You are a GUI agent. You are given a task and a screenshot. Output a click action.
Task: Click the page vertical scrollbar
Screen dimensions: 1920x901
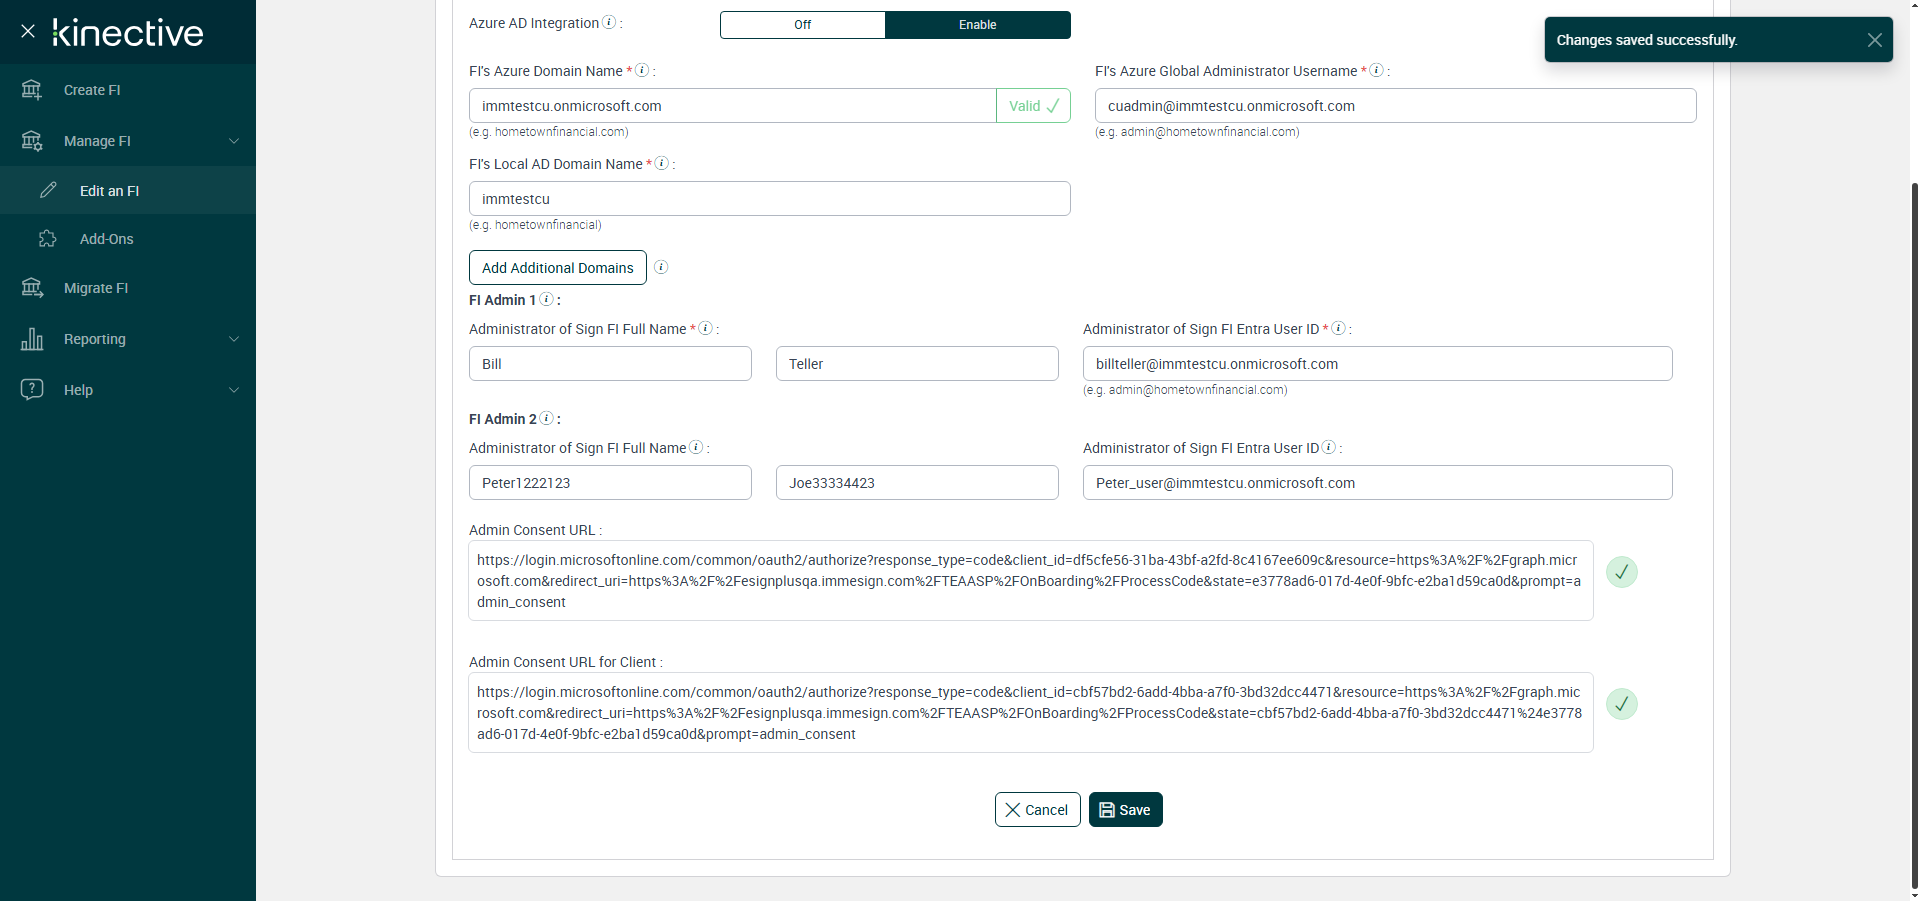[x=1914, y=535]
